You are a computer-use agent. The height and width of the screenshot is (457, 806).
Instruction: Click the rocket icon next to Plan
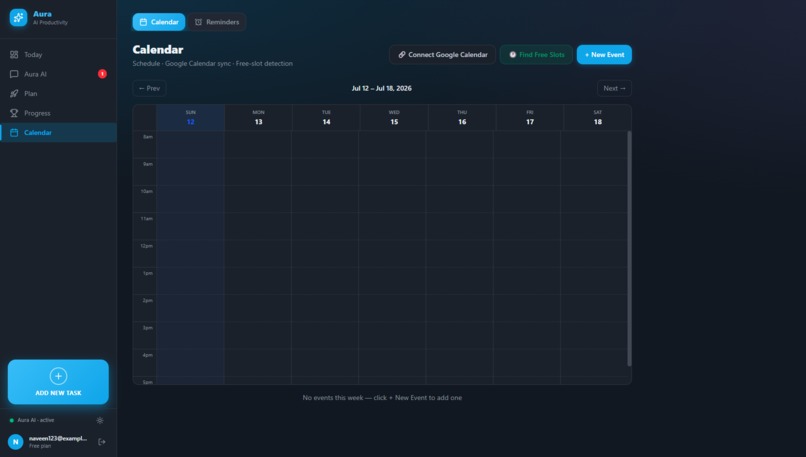pyautogui.click(x=14, y=94)
